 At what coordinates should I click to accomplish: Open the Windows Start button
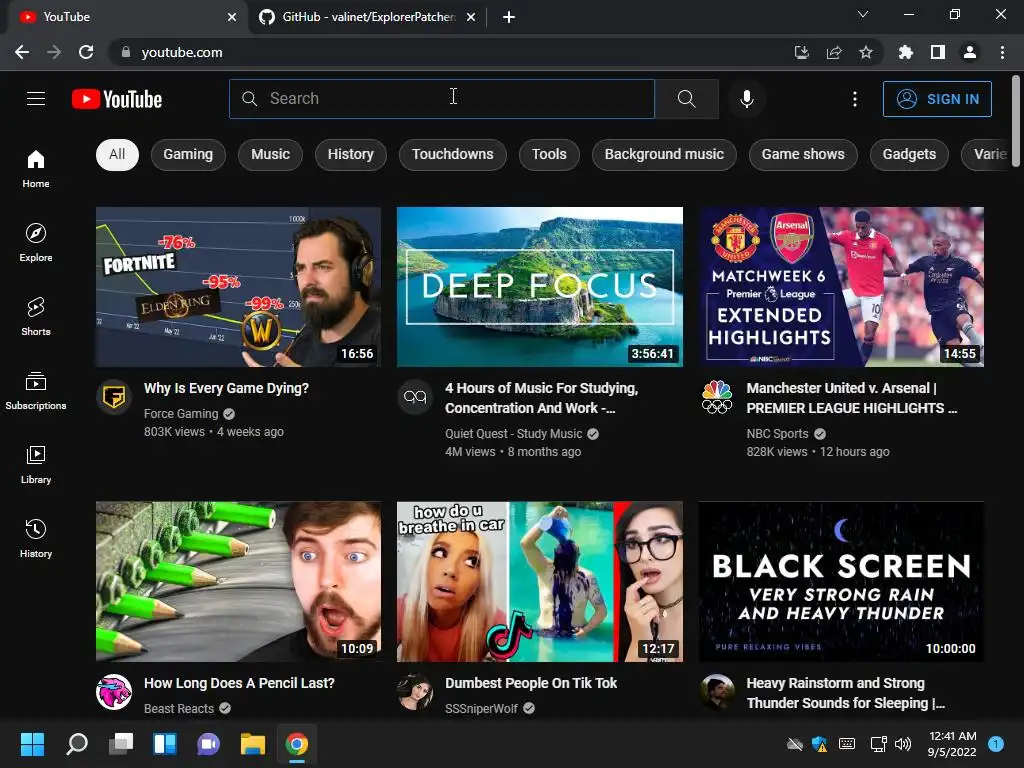pos(32,744)
